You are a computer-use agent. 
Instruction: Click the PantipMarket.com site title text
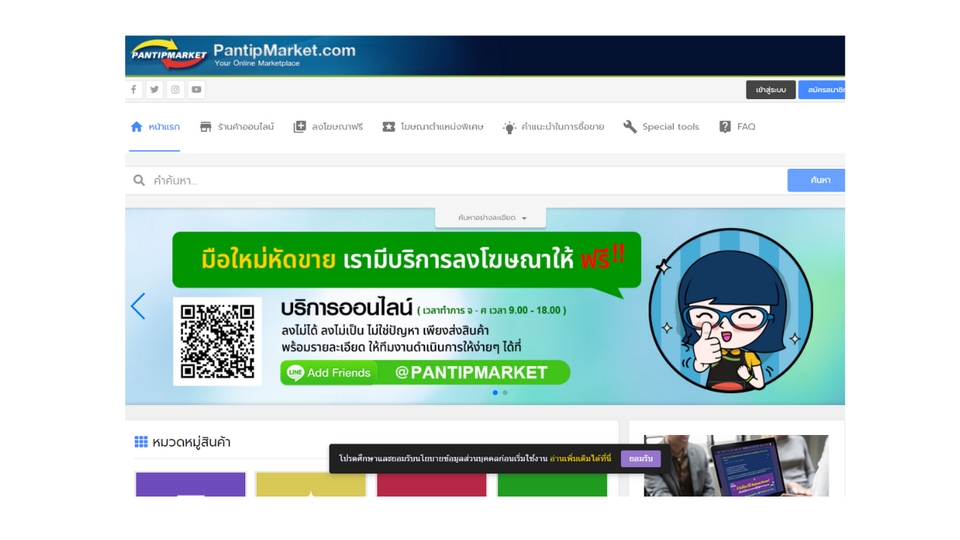284,50
